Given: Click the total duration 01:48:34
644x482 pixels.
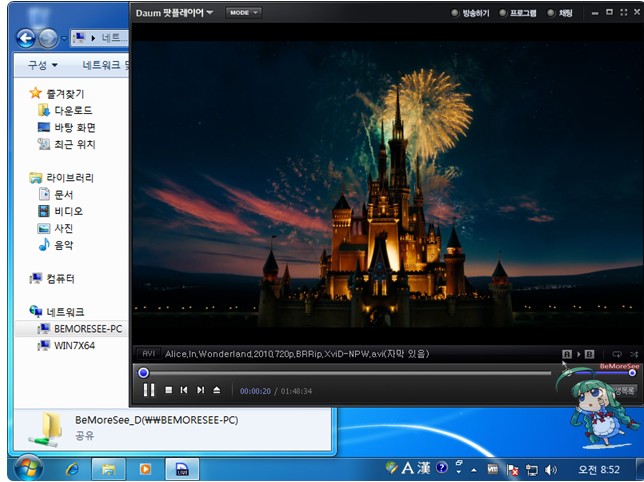Looking at the screenshot, I should pyautogui.click(x=296, y=391).
